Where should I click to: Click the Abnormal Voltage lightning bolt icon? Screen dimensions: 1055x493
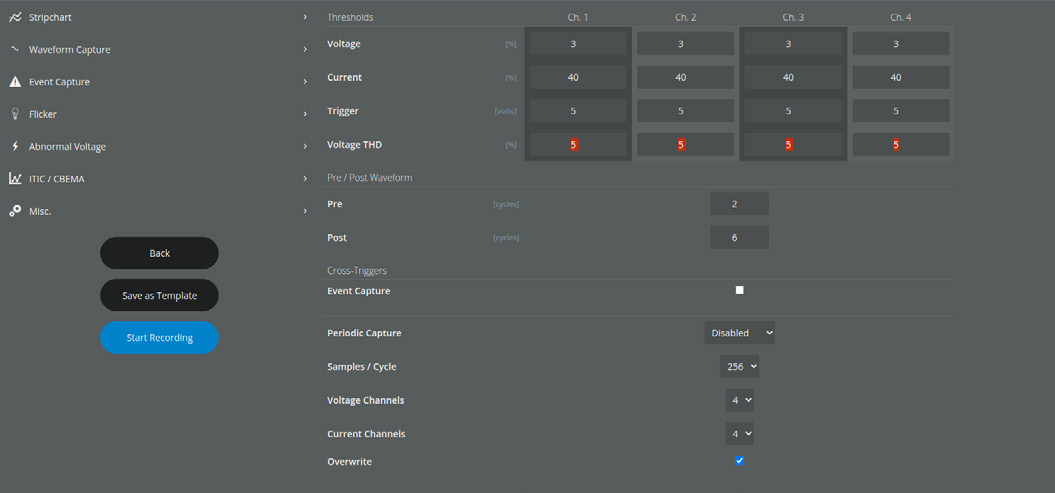point(15,147)
